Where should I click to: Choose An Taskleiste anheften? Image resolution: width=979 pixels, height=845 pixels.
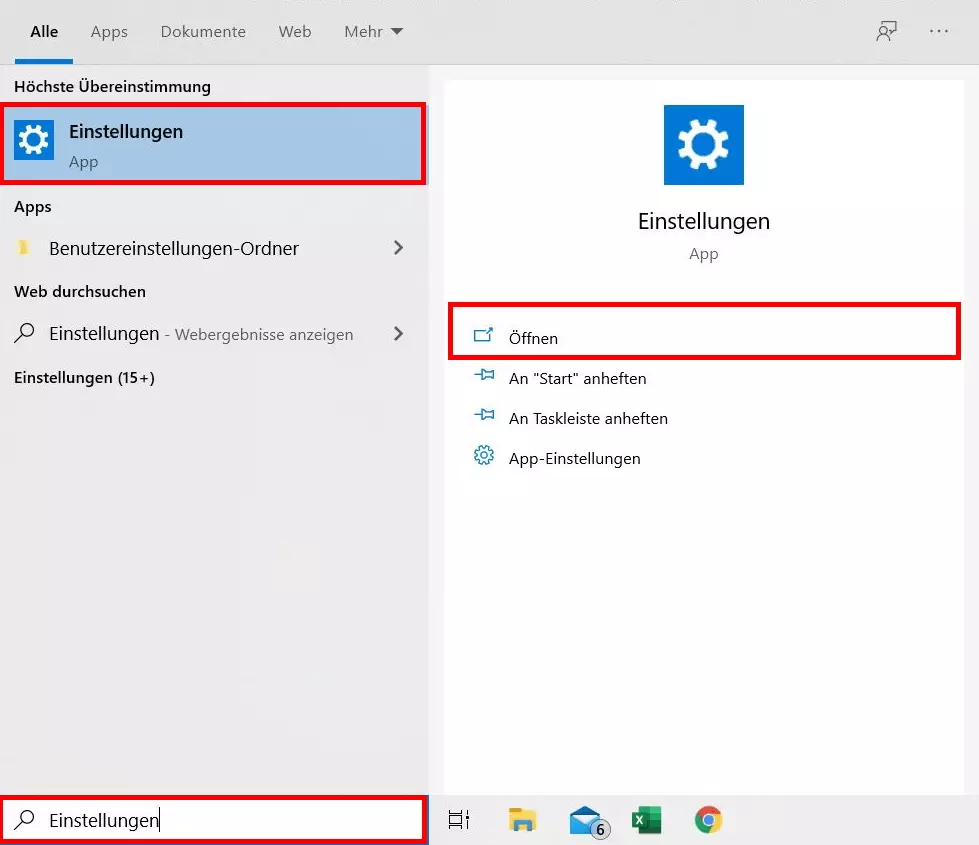pos(588,418)
